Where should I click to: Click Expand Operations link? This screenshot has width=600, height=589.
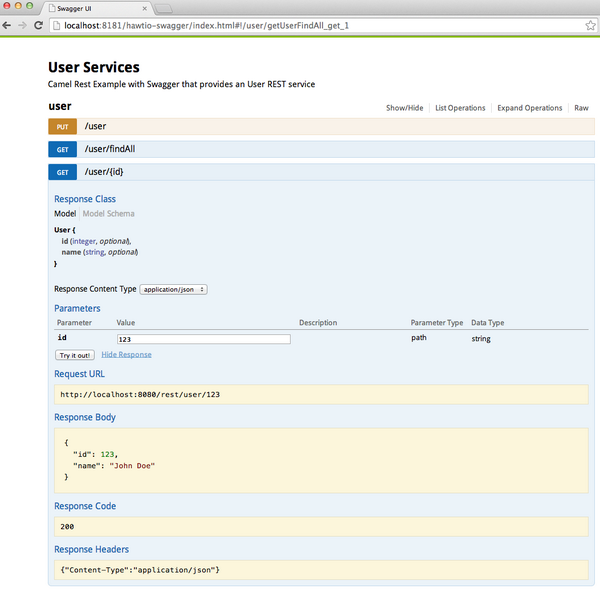(x=530, y=108)
